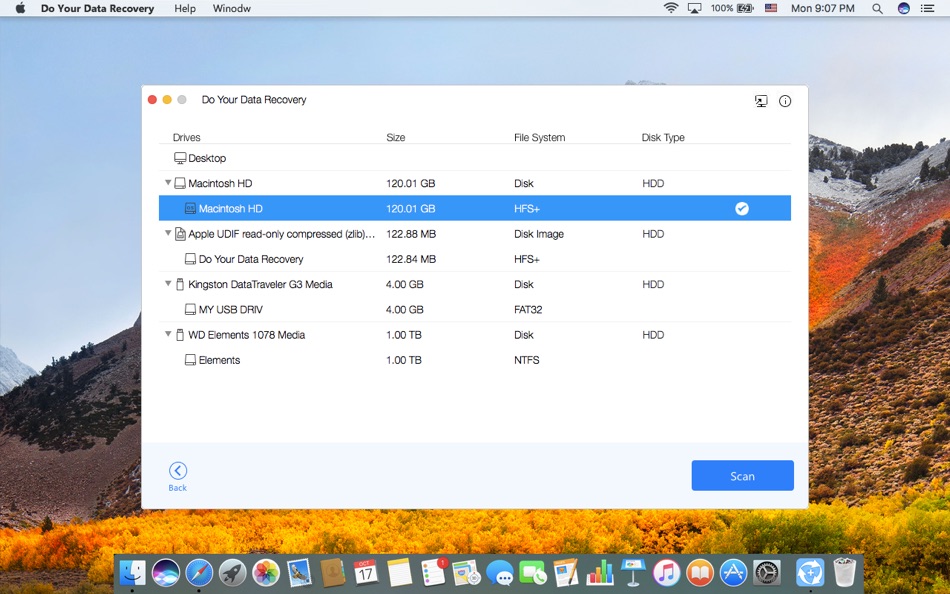The width and height of the screenshot is (950, 594).
Task: Click the Disk Image file system cell
Action: (x=539, y=234)
